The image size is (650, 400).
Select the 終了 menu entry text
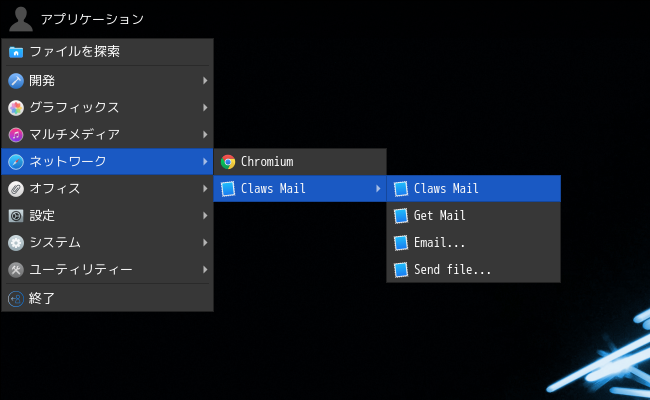tap(41, 298)
